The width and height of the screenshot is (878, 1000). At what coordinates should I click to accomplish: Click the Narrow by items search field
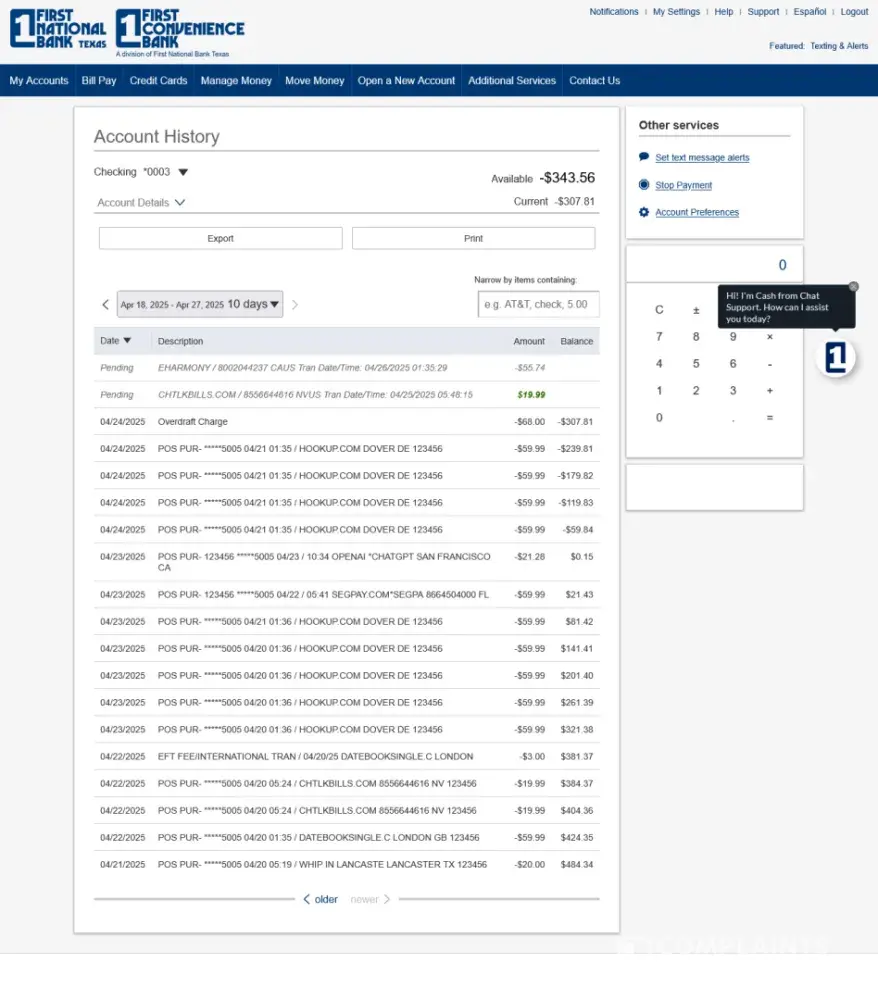coord(538,304)
